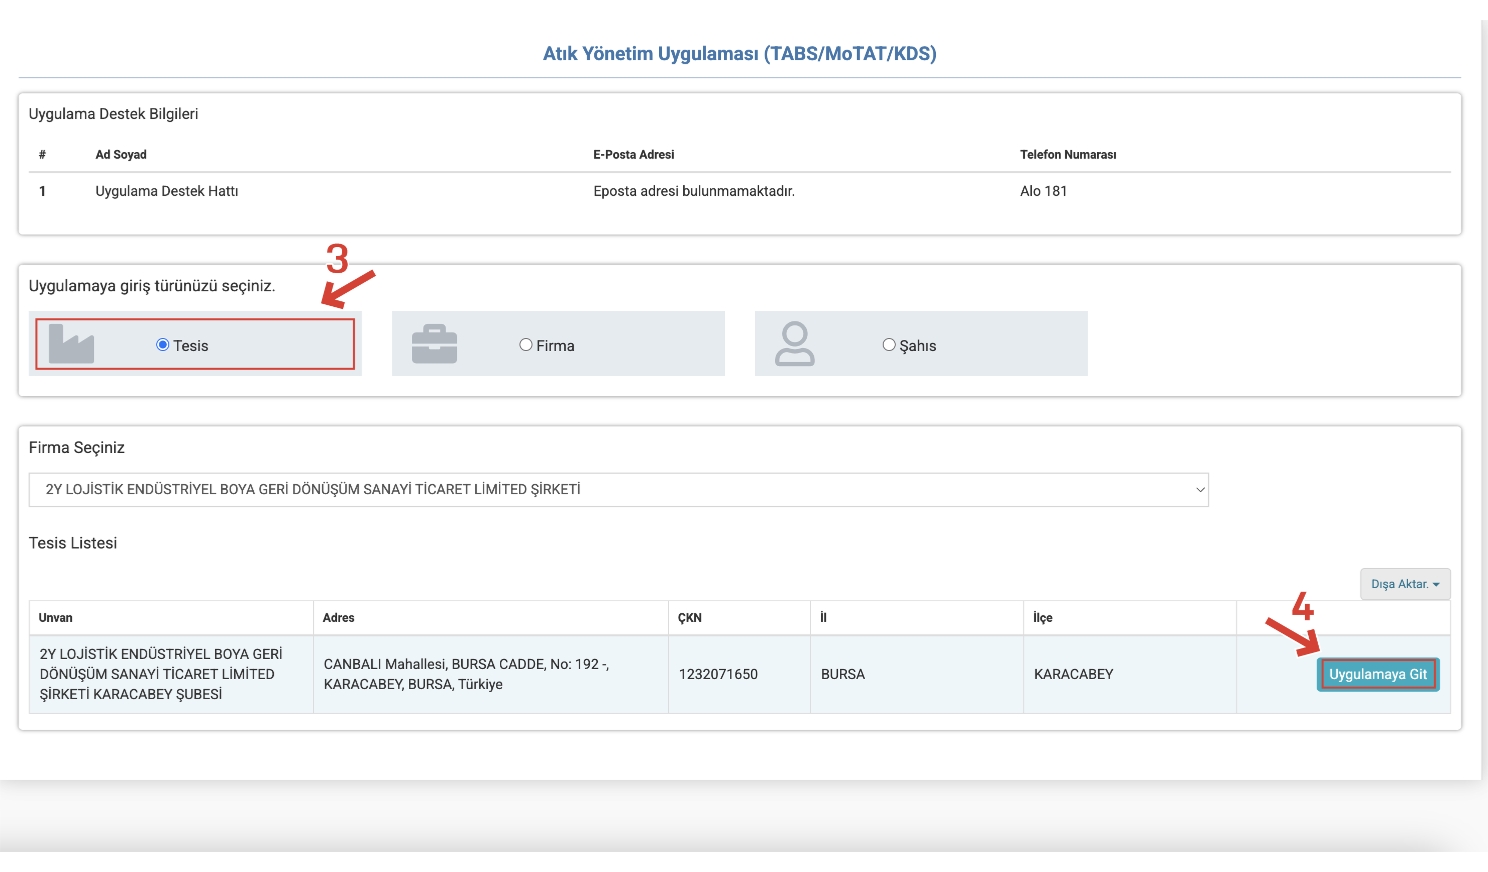Click the KARACABEY district cell
The image size is (1488, 872).
(x=1073, y=674)
